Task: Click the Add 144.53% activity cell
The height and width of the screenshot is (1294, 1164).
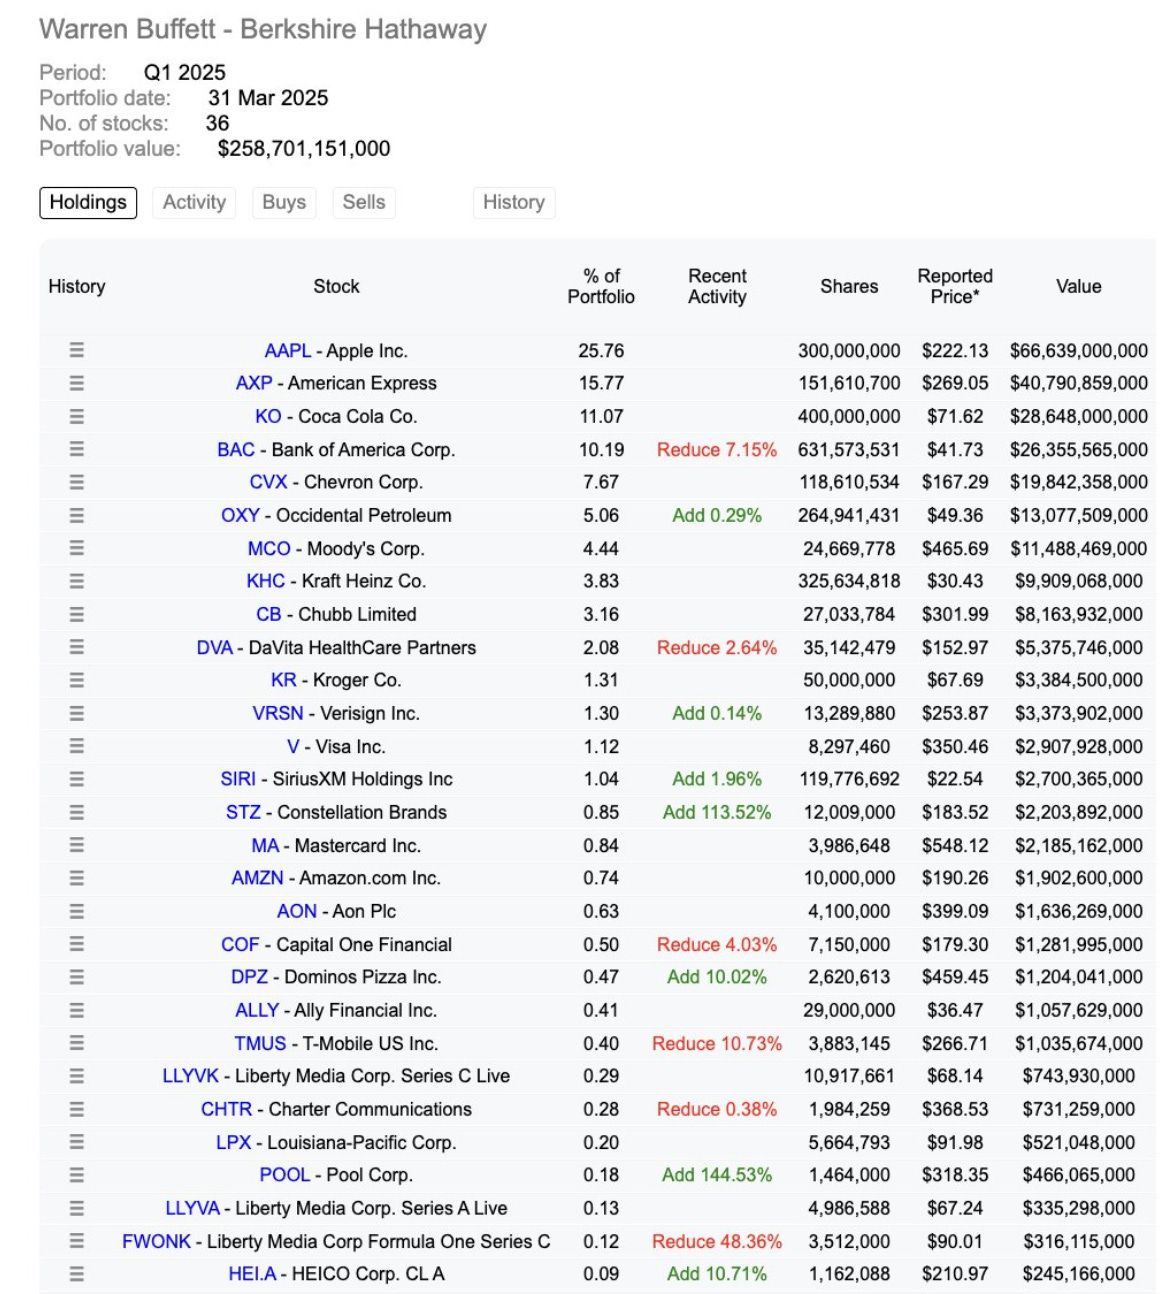Action: [717, 1175]
